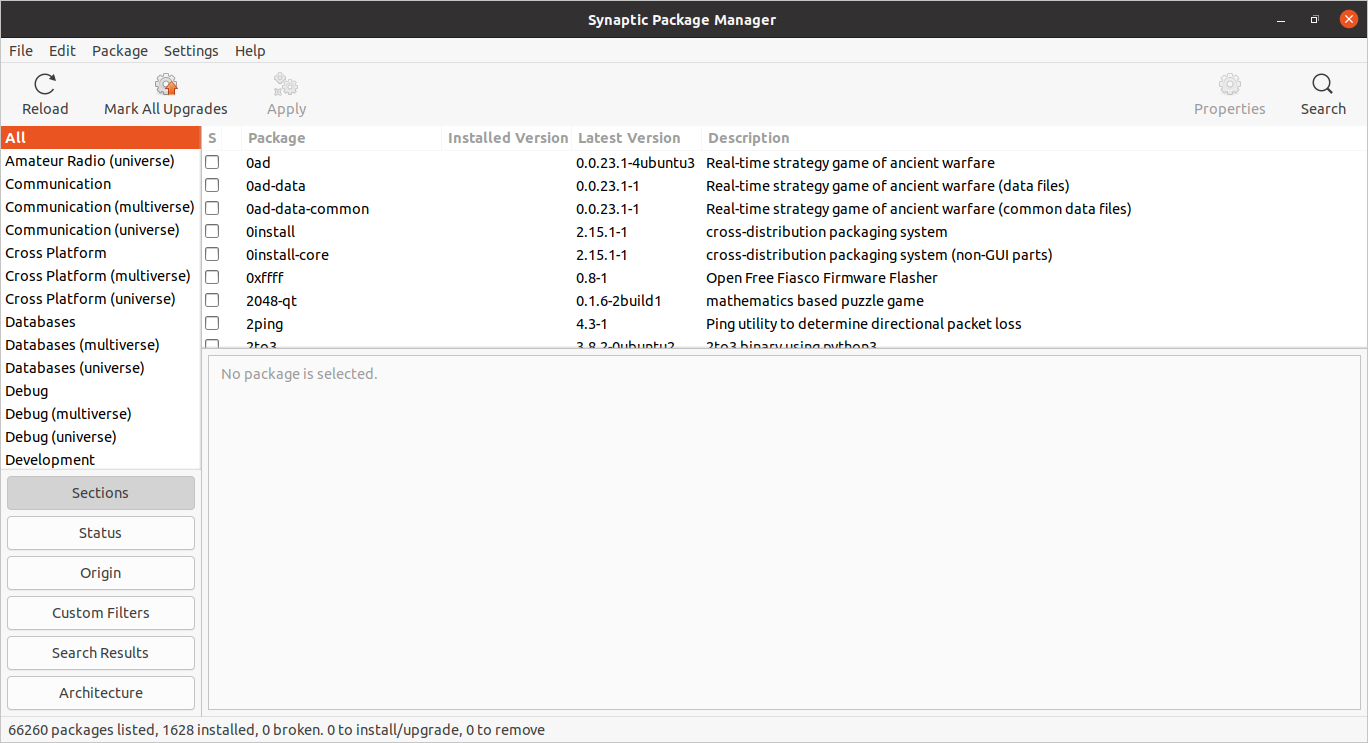Click the Status filter button
1368x743 pixels.
coord(101,533)
